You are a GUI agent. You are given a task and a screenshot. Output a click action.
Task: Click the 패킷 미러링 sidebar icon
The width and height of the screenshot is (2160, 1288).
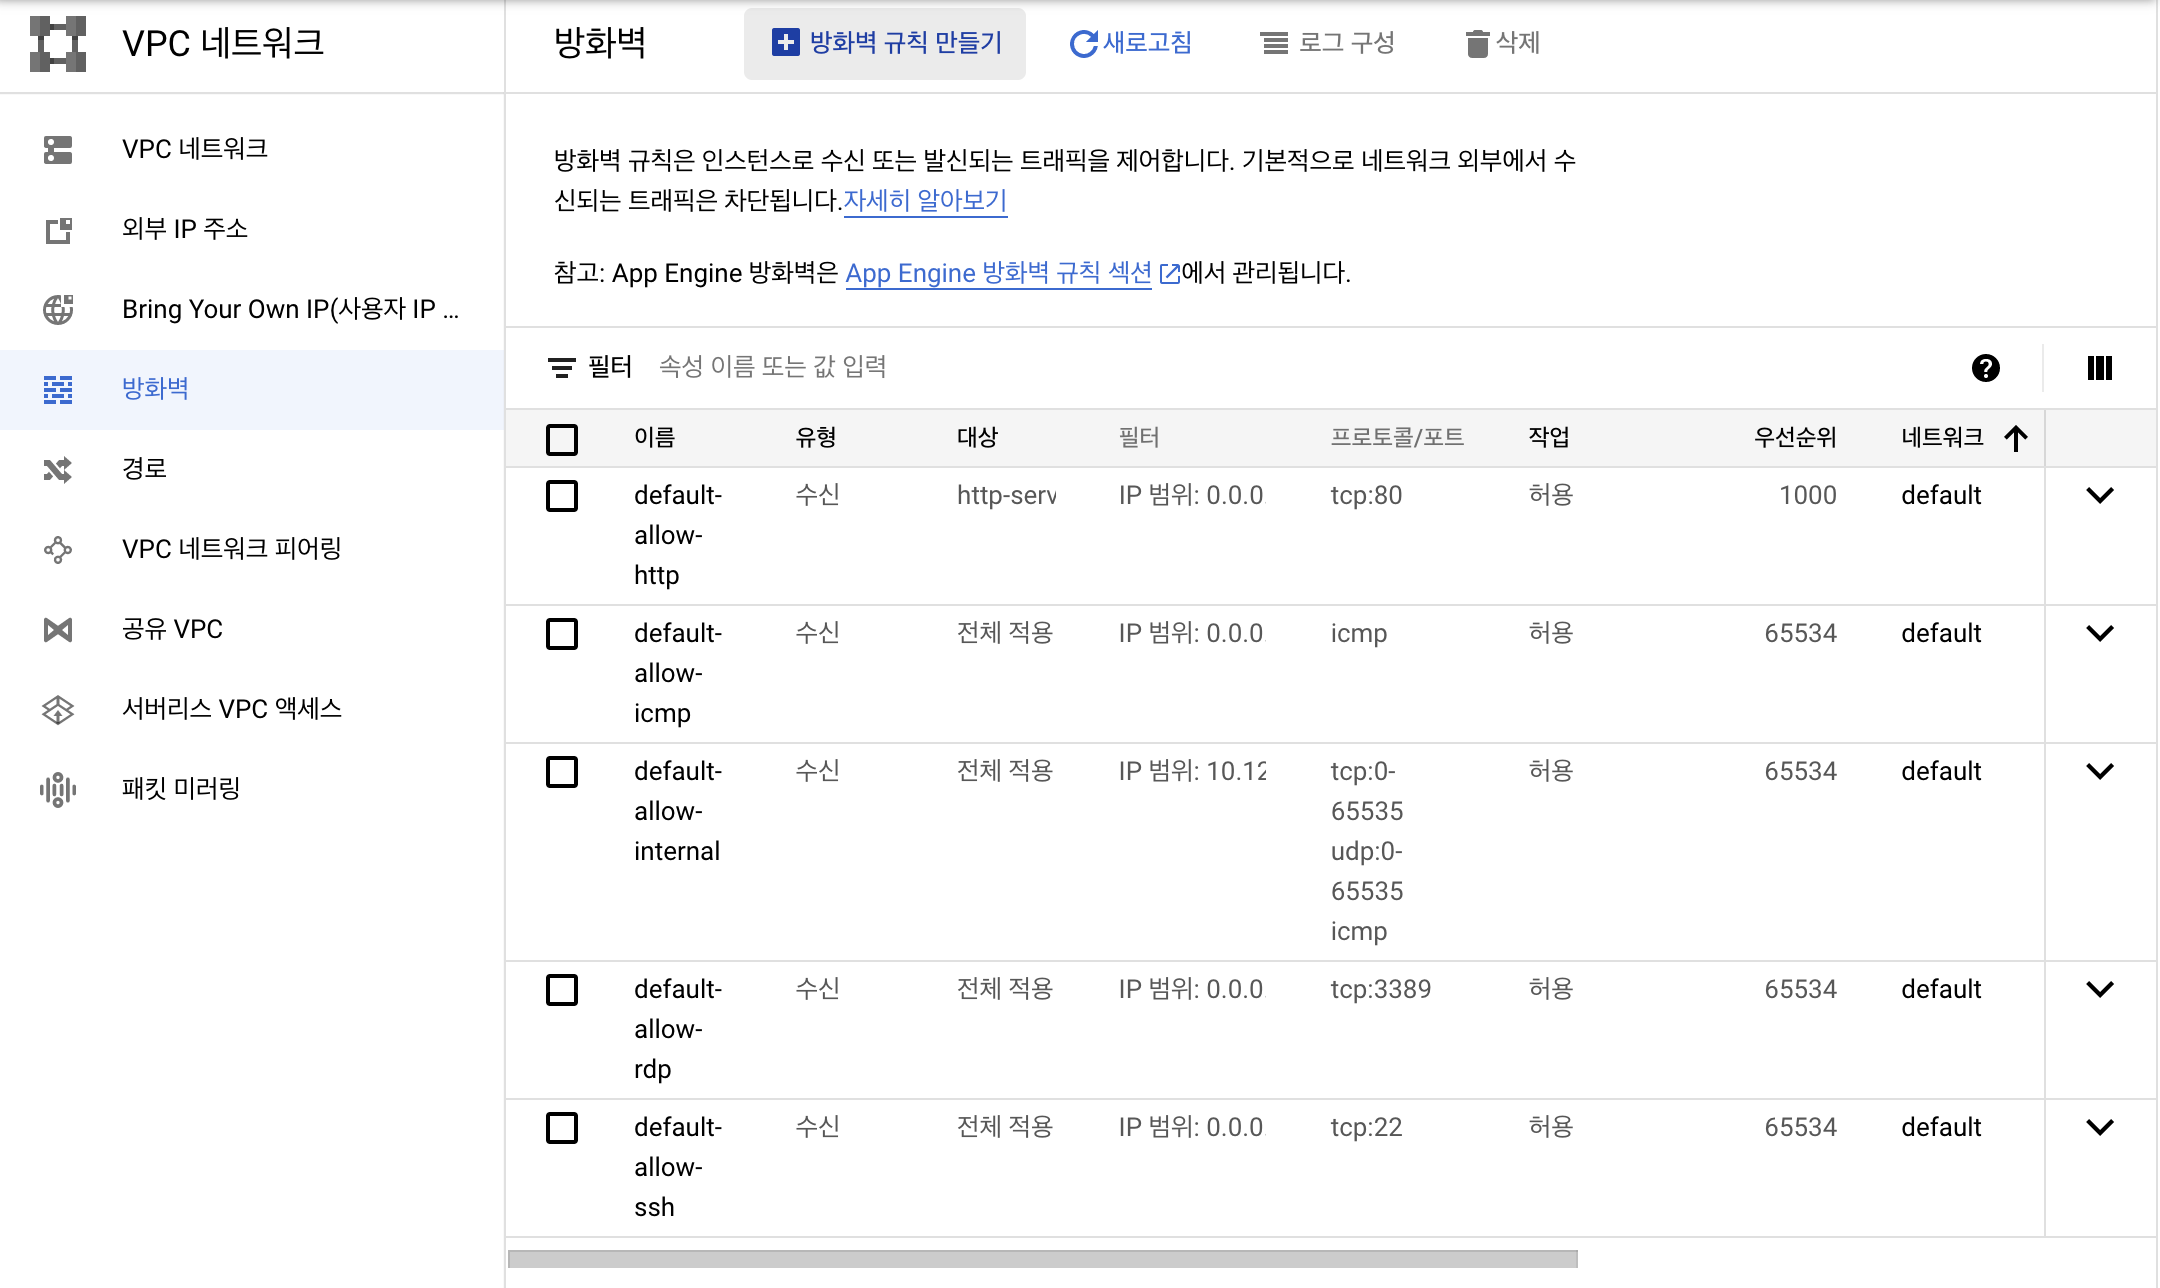58,789
